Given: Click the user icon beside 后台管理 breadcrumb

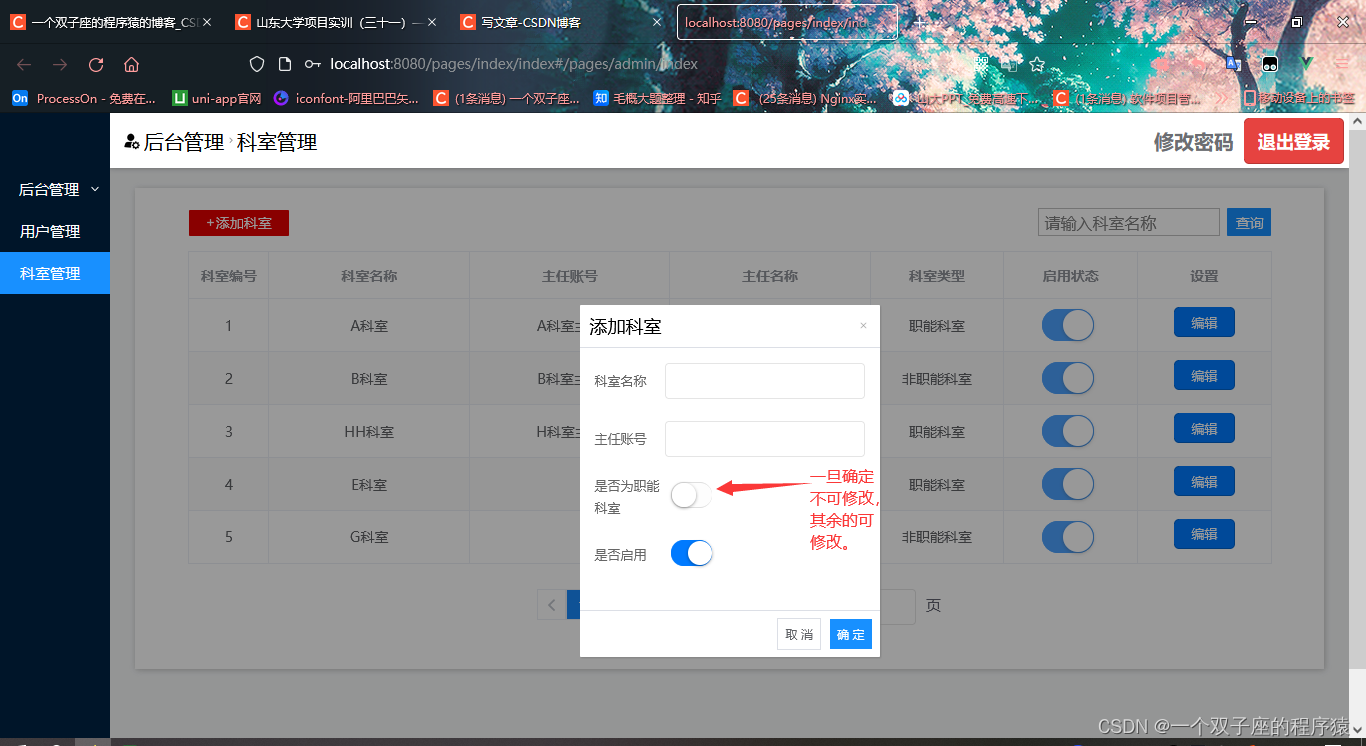Looking at the screenshot, I should click(131, 142).
